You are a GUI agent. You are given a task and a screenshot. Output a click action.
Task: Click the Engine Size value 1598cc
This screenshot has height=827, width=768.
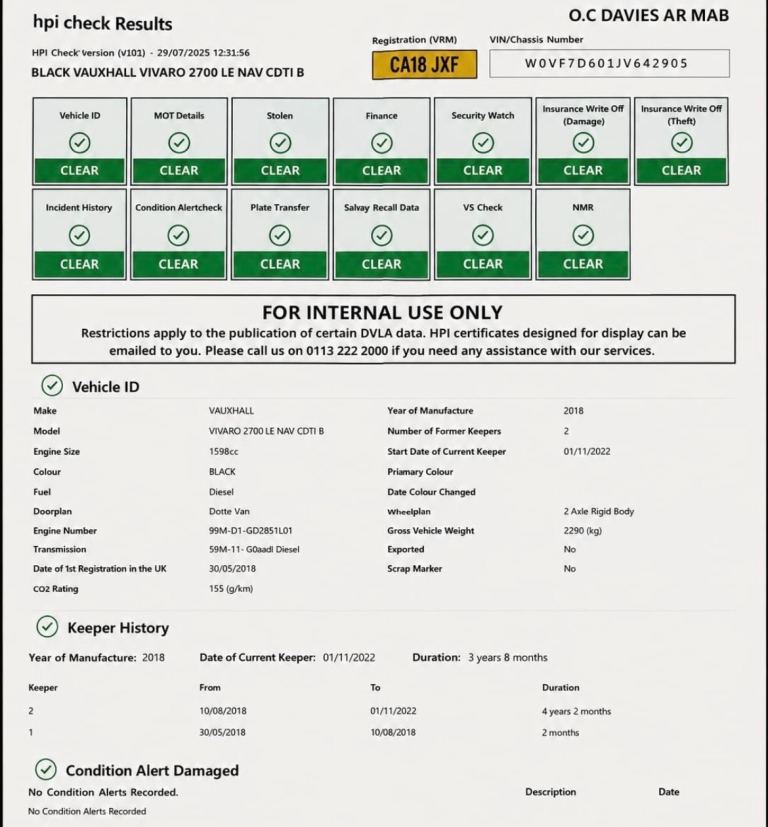[224, 451]
